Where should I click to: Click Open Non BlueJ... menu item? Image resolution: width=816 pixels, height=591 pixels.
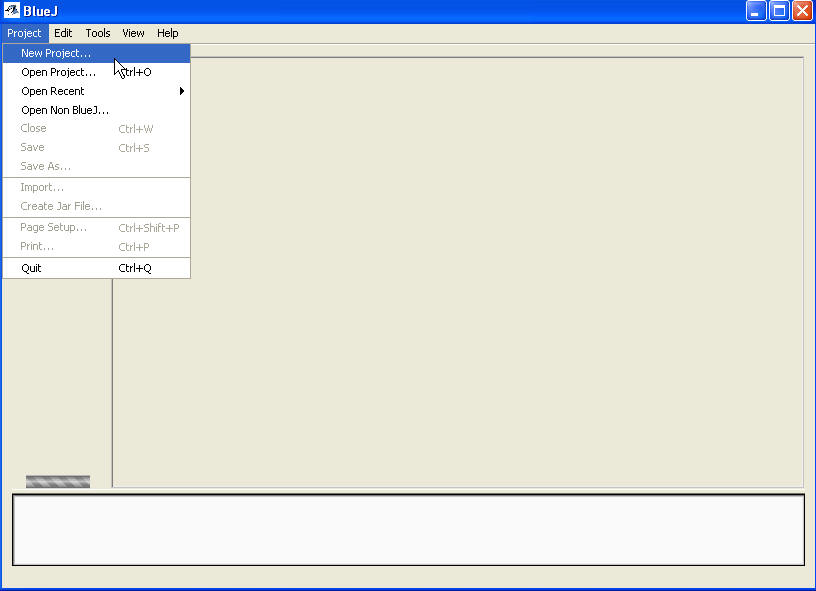65,110
